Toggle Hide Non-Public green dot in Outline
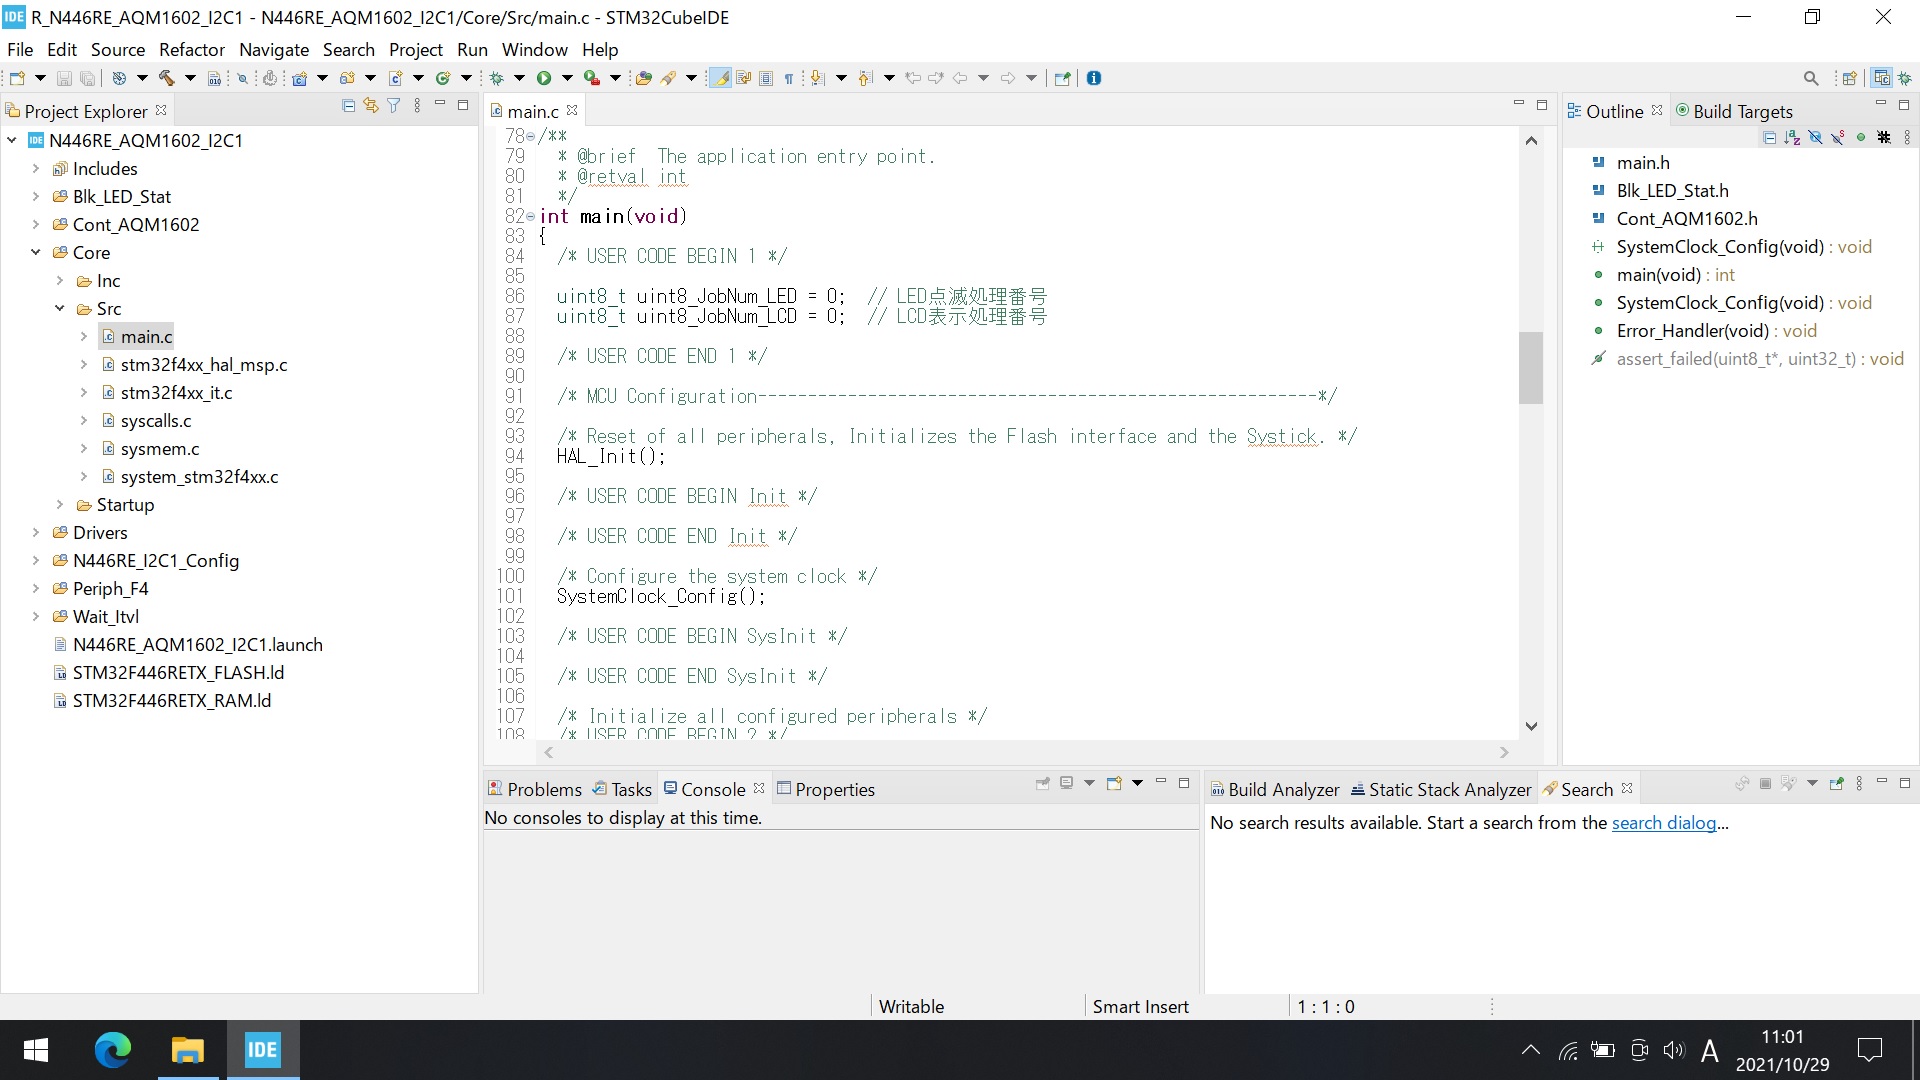Viewport: 1920px width, 1080px height. 1861,138
